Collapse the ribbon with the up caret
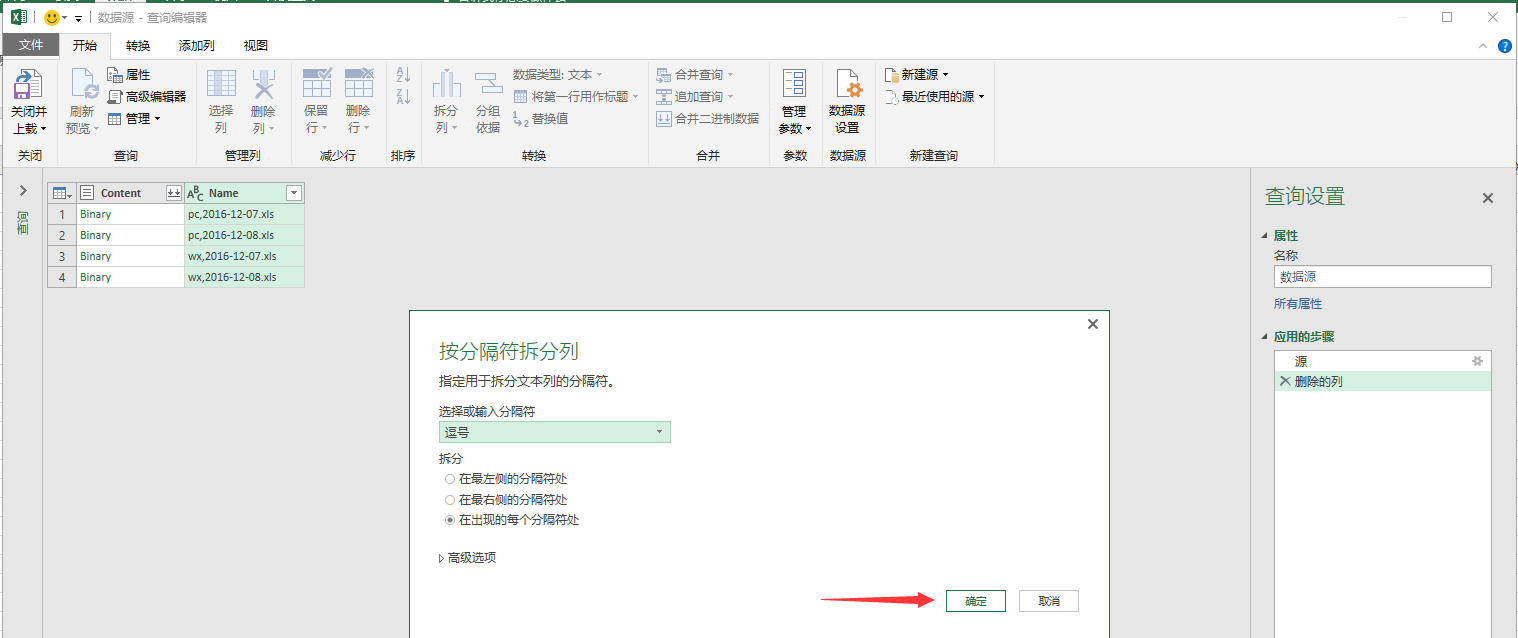The image size is (1518, 638). (1483, 46)
